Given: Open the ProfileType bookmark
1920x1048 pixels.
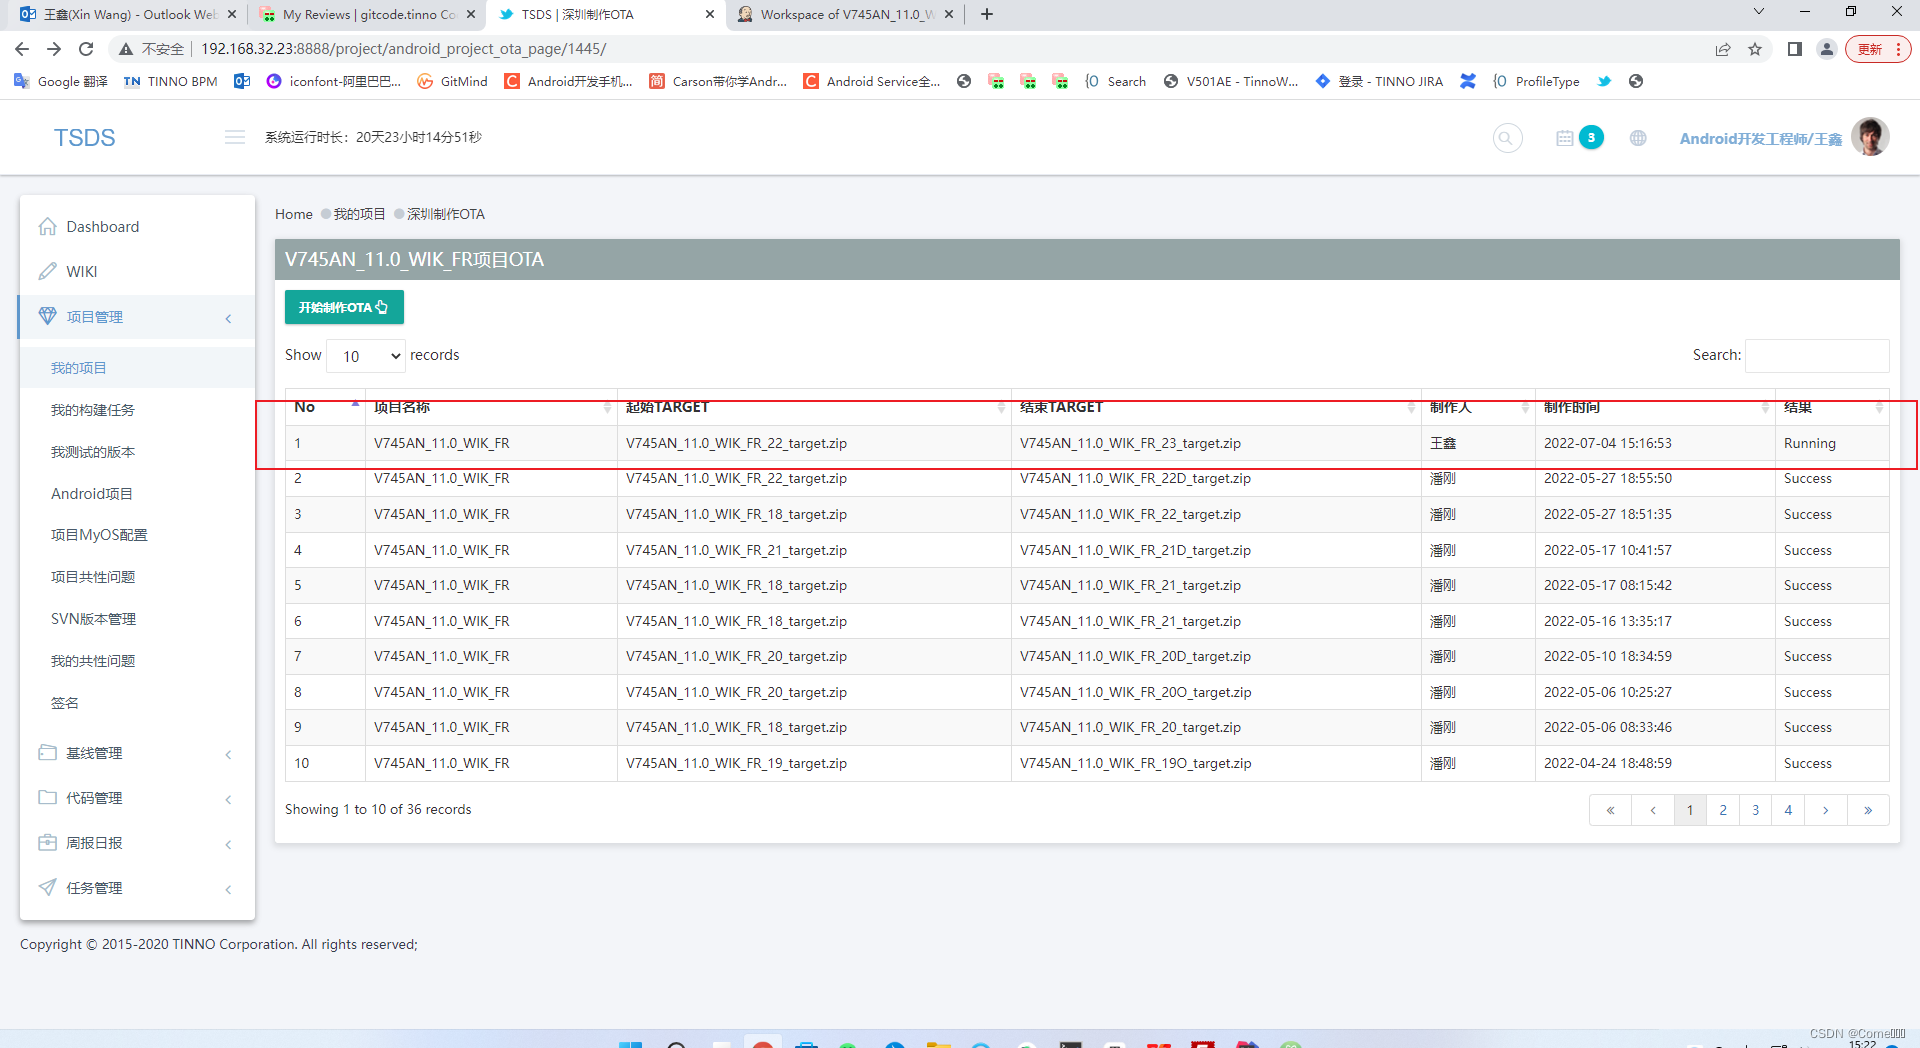Looking at the screenshot, I should pyautogui.click(x=1536, y=82).
